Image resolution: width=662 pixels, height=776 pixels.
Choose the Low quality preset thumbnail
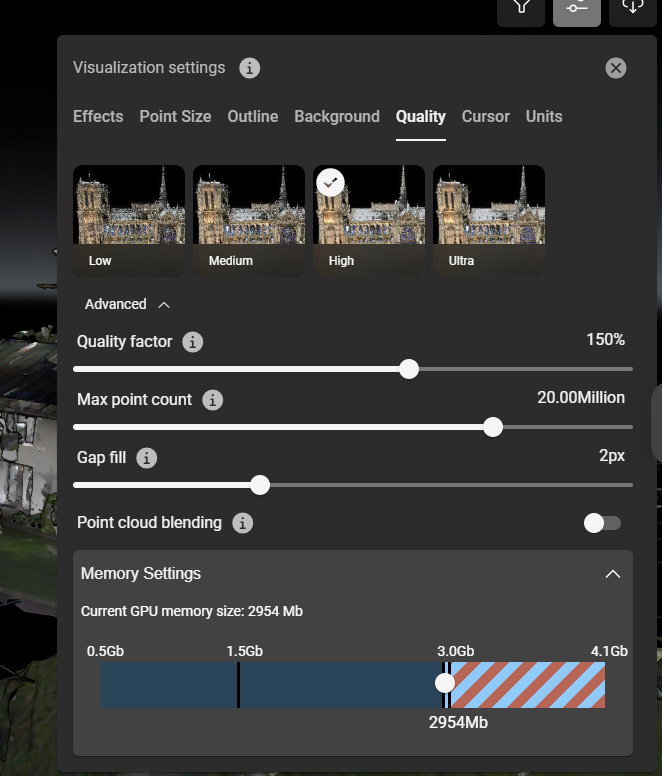(x=128, y=220)
